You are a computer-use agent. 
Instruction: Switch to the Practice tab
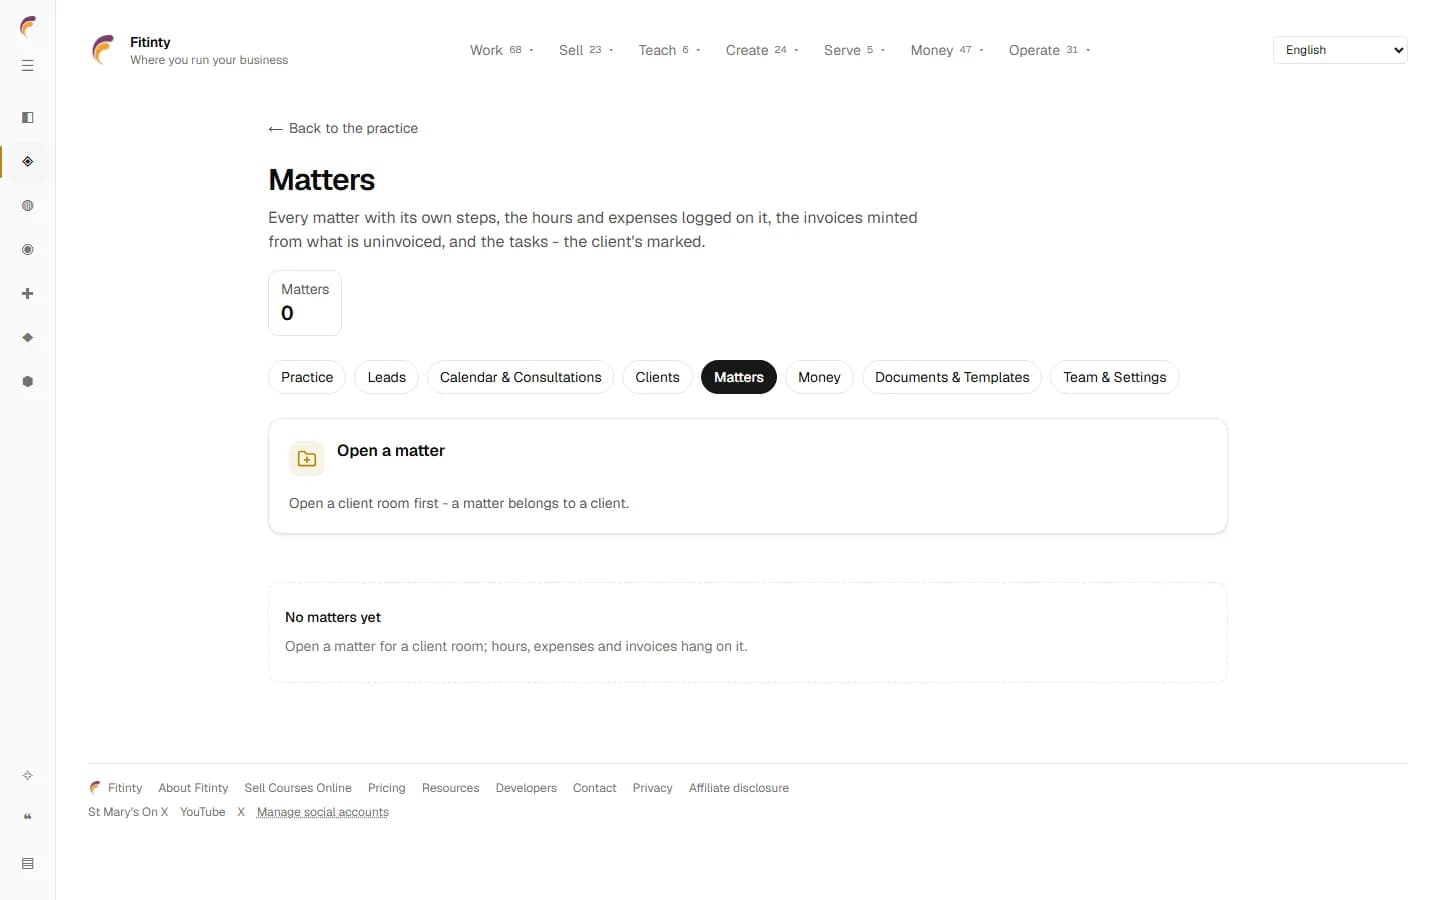pyautogui.click(x=307, y=377)
